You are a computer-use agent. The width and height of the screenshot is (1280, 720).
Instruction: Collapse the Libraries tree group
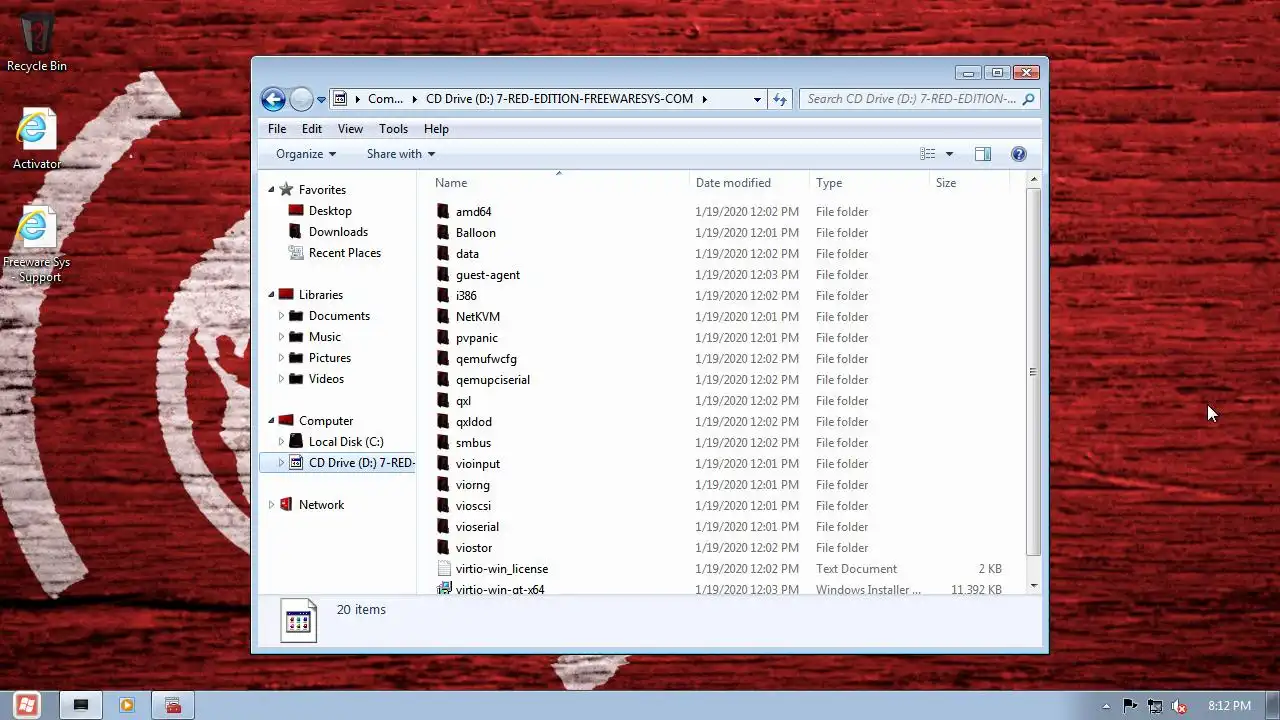[x=271, y=294]
